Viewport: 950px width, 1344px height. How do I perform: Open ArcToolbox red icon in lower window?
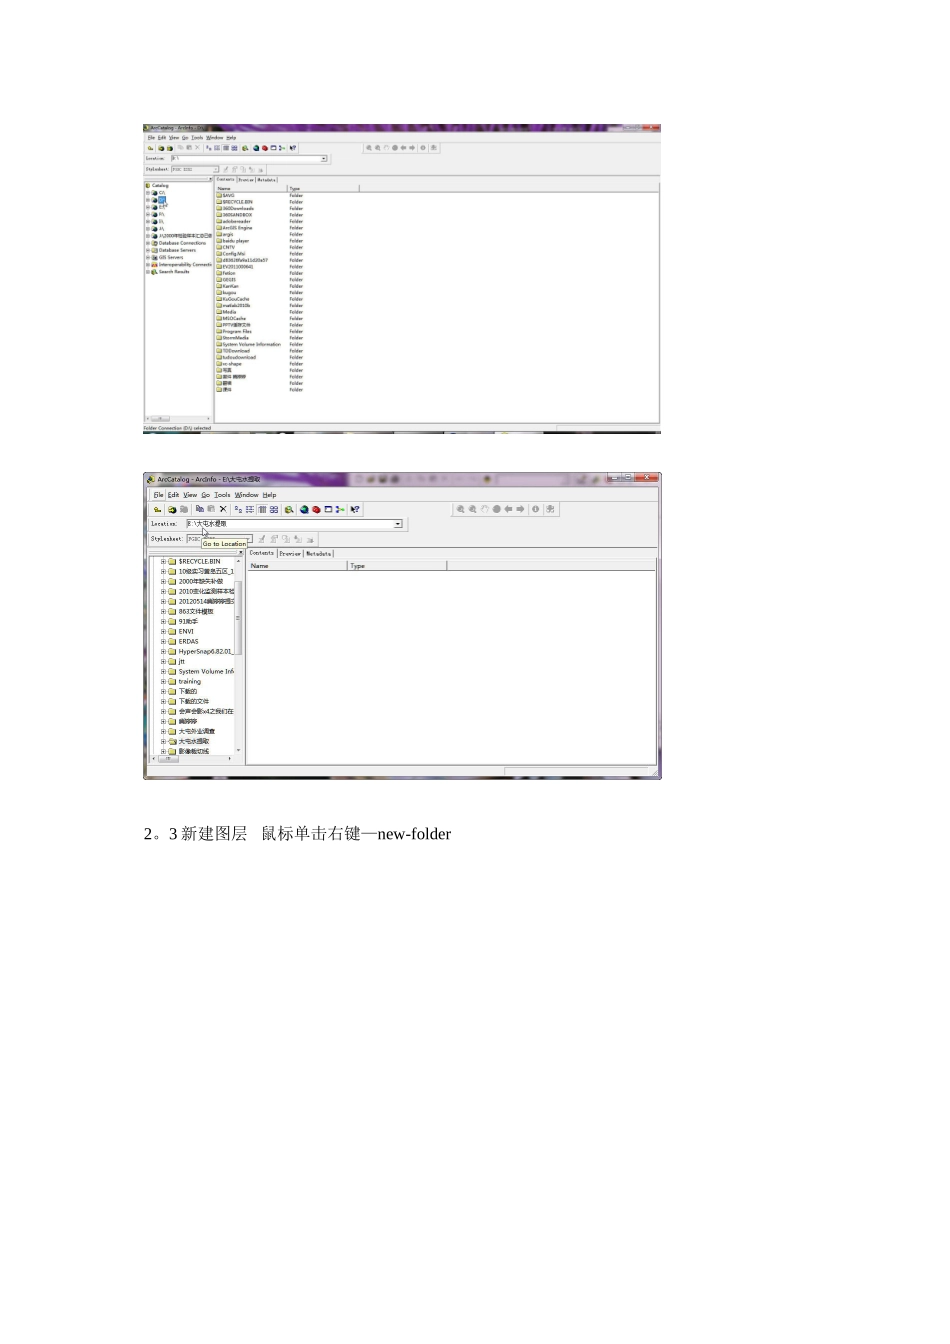[316, 509]
